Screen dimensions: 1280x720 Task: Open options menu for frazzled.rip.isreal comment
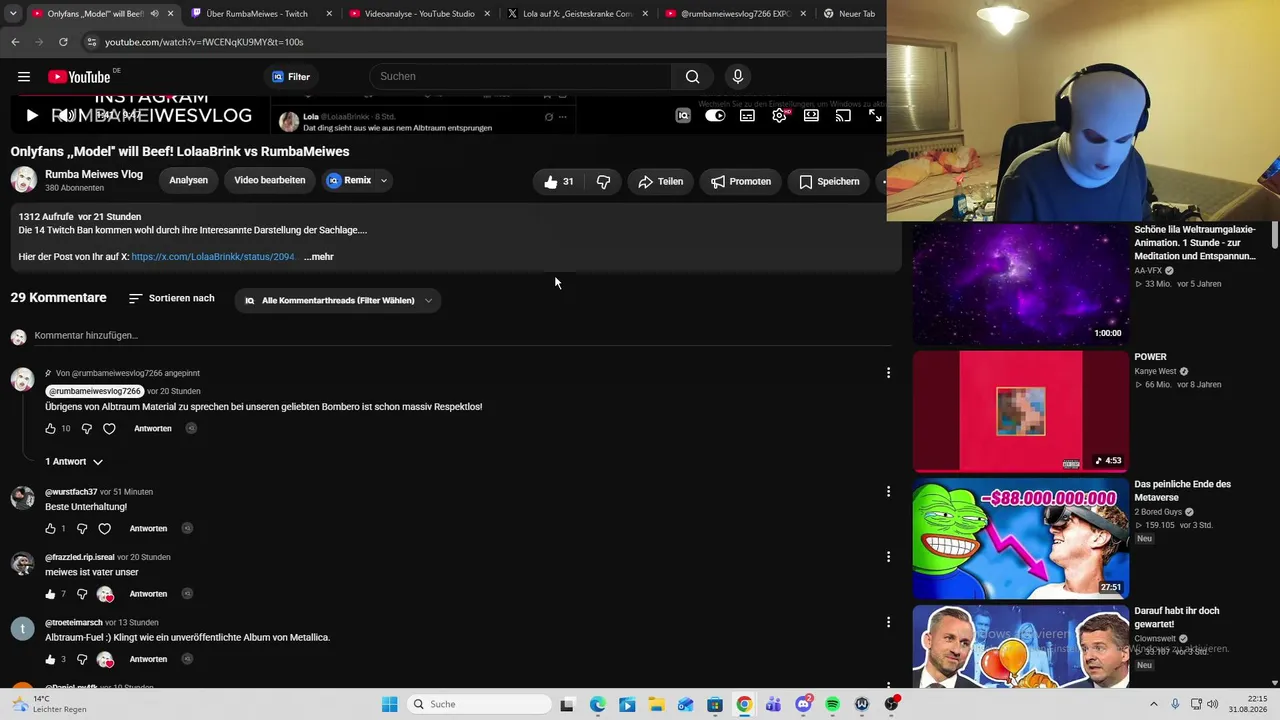[888, 557]
